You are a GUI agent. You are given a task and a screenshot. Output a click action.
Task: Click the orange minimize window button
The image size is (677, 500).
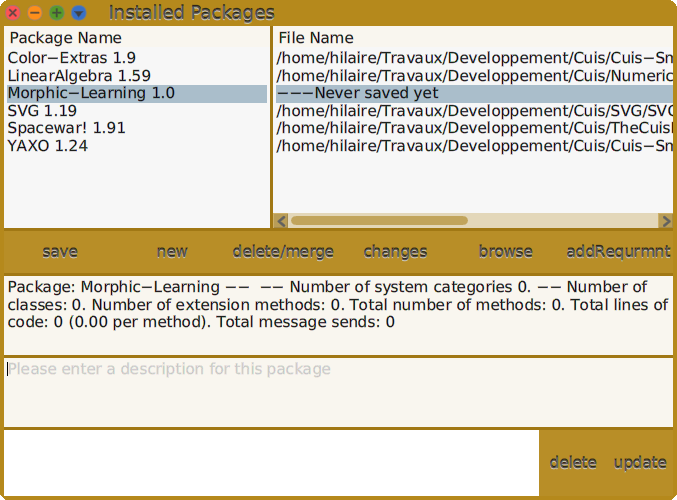[x=35, y=13]
